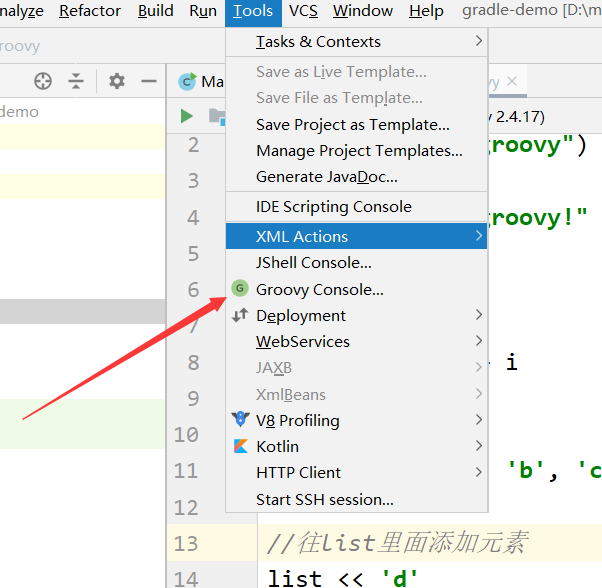602x588 pixels.
Task: Choose Generate JavaDoc from Tools menu
Action: click(x=327, y=176)
